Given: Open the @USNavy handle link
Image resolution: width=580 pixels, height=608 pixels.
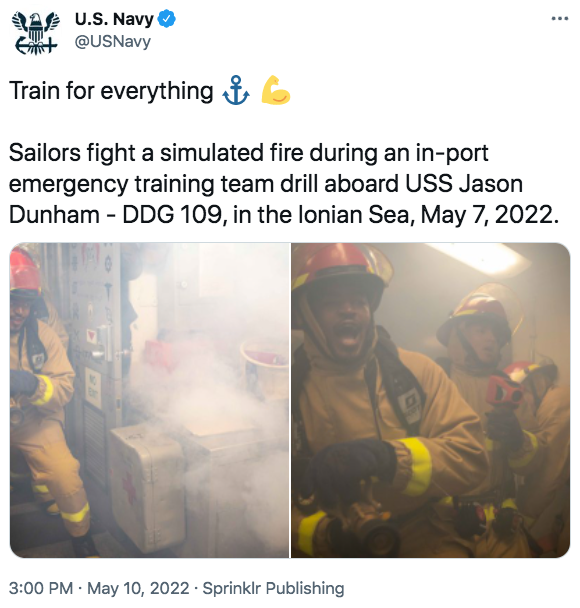Looking at the screenshot, I should tap(113, 41).
